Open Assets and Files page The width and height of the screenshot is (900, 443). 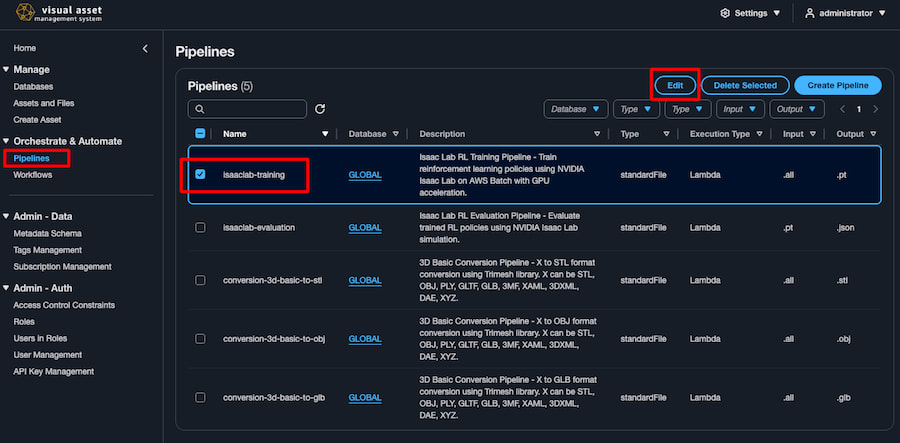point(44,103)
